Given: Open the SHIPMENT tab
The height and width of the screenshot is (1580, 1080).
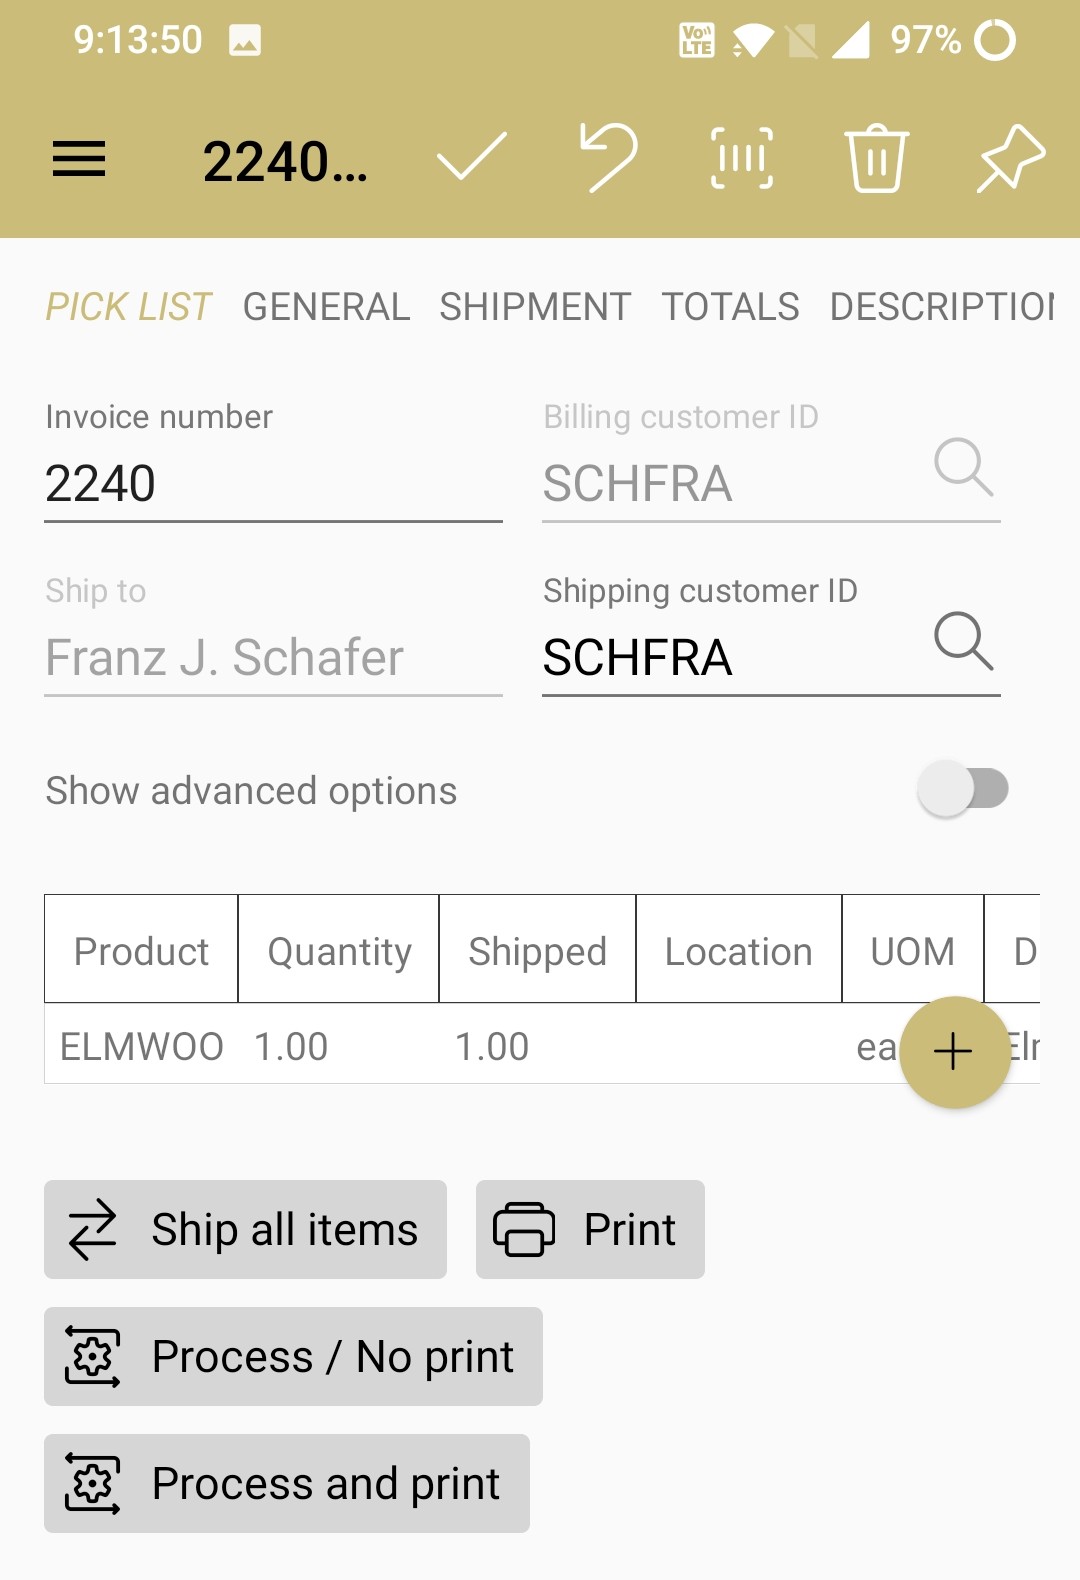Looking at the screenshot, I should coord(535,307).
